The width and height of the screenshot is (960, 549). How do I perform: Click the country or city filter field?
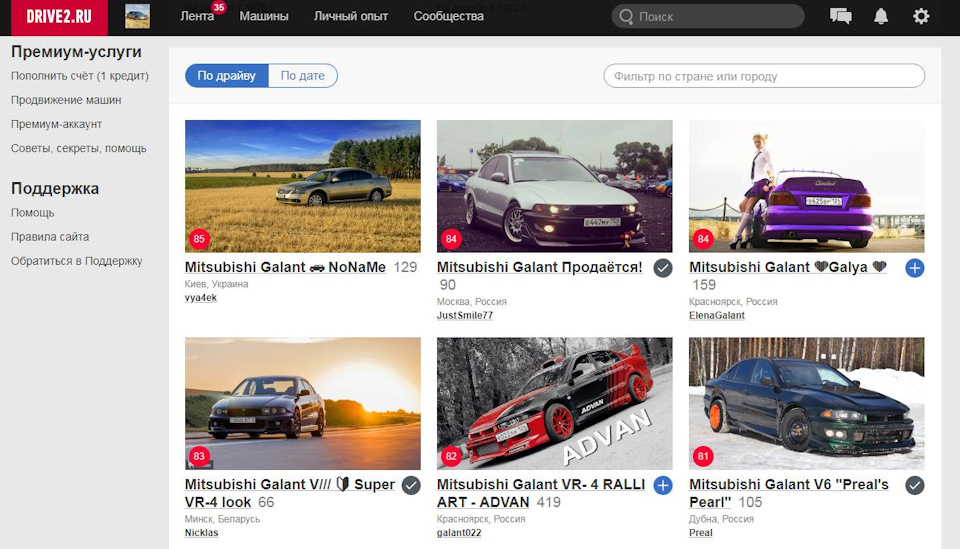(x=764, y=76)
